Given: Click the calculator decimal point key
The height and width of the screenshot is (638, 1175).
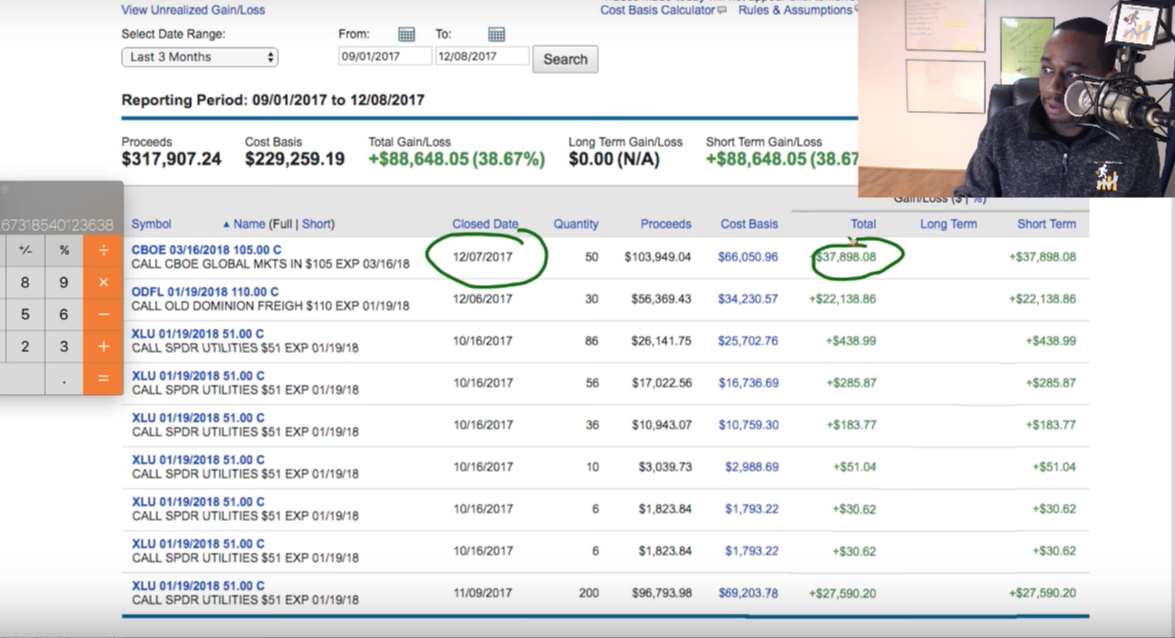Looking at the screenshot, I should (64, 379).
